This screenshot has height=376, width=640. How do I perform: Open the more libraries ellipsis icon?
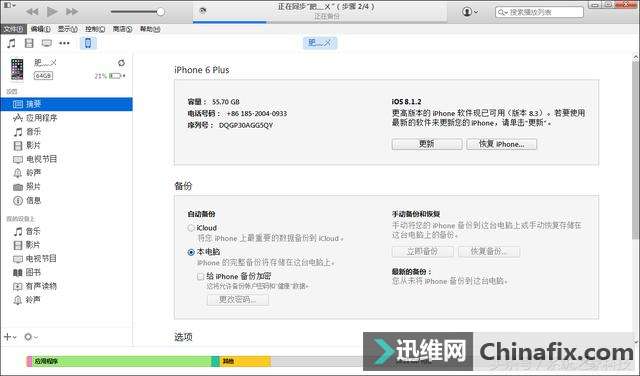[64, 43]
